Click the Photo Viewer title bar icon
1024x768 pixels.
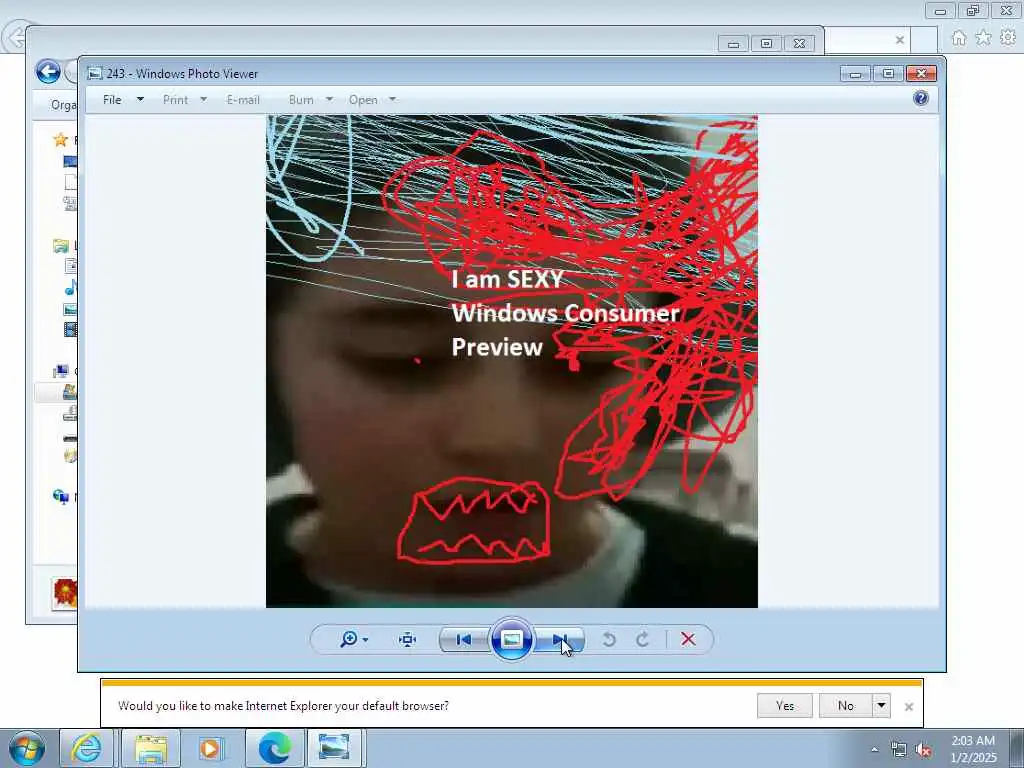[x=95, y=74]
